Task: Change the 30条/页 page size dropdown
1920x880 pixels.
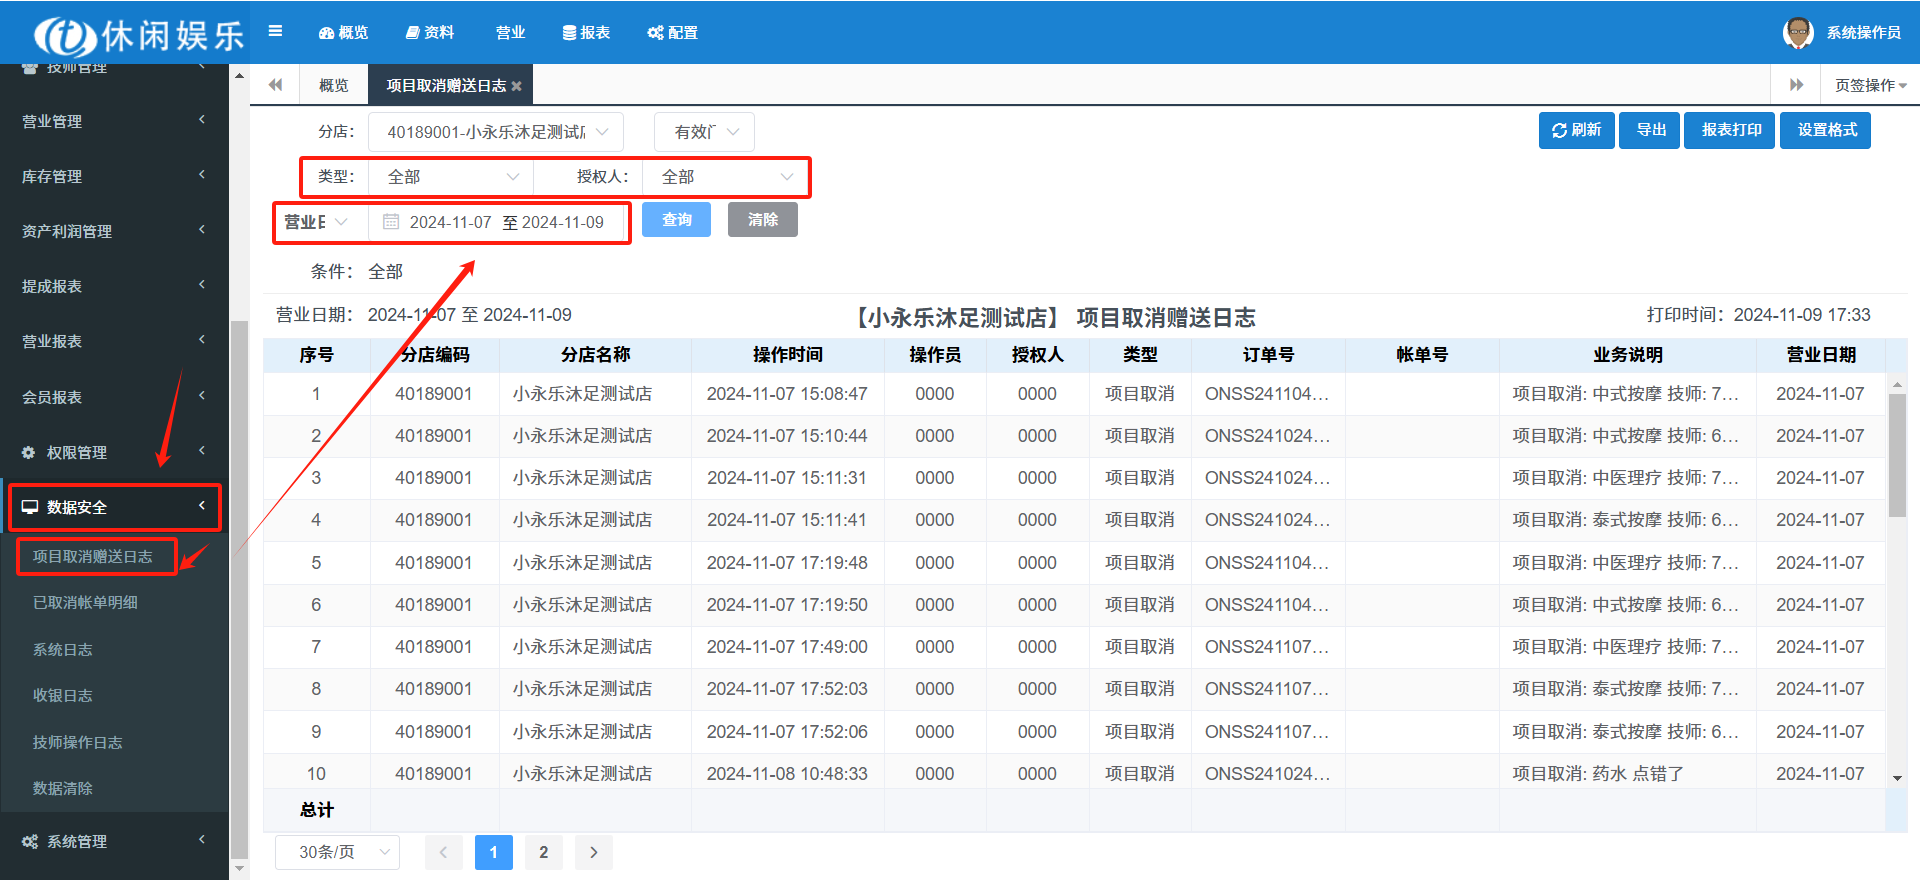Action: pyautogui.click(x=337, y=852)
